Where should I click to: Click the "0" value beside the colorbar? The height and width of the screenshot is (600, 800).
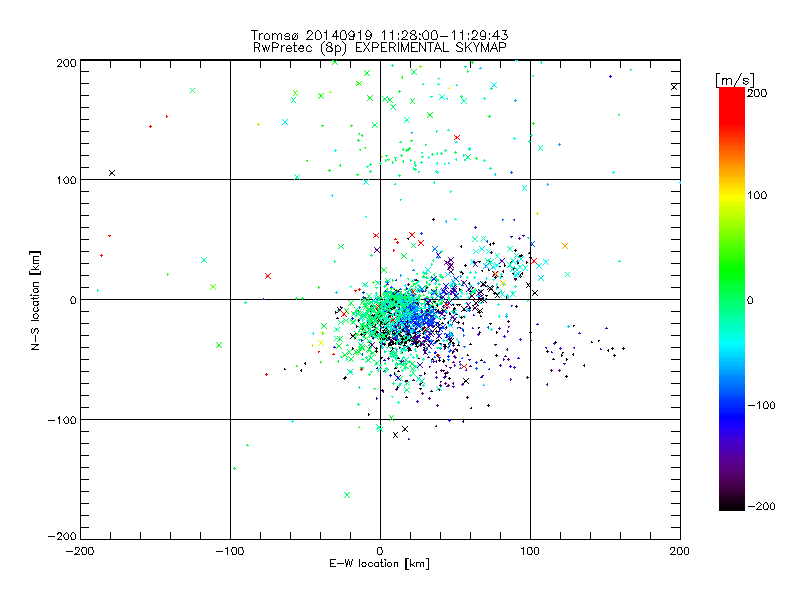click(x=750, y=300)
